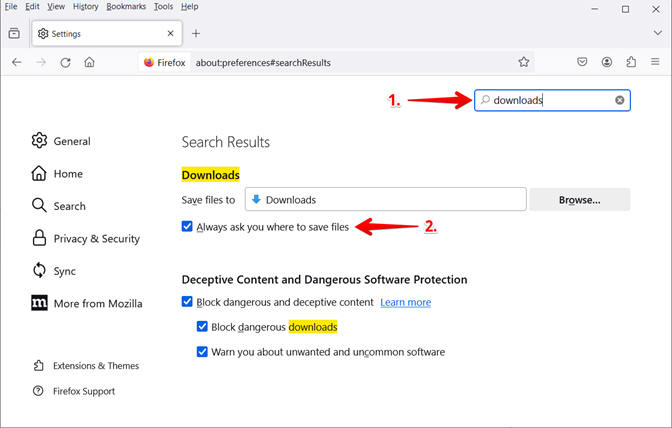Viewport: 672px width, 428px height.
Task: Open the Bookmarks menu
Action: click(x=126, y=7)
